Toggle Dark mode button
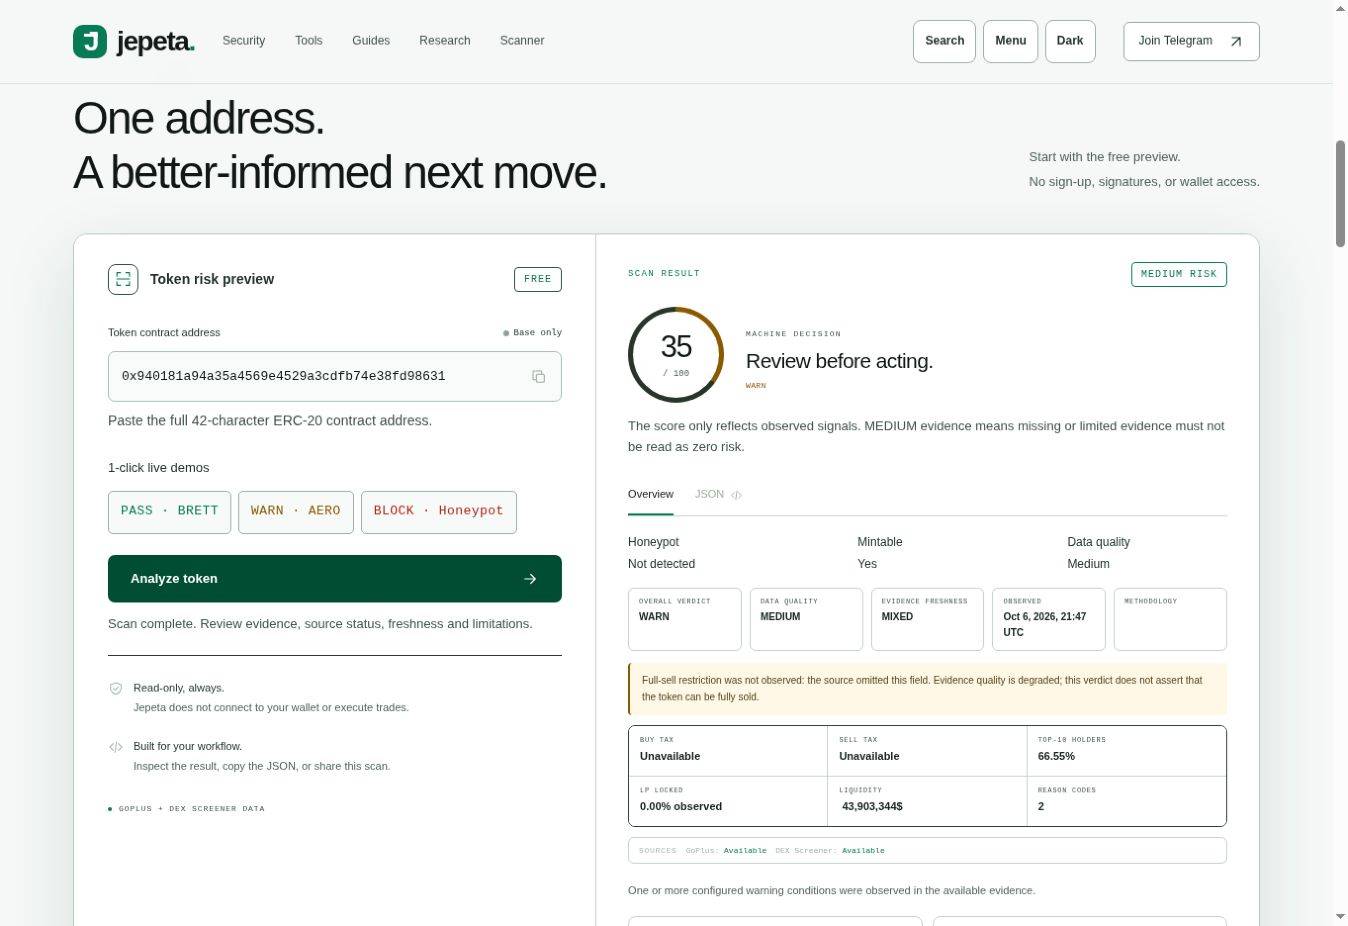The image size is (1348, 926). [x=1070, y=41]
